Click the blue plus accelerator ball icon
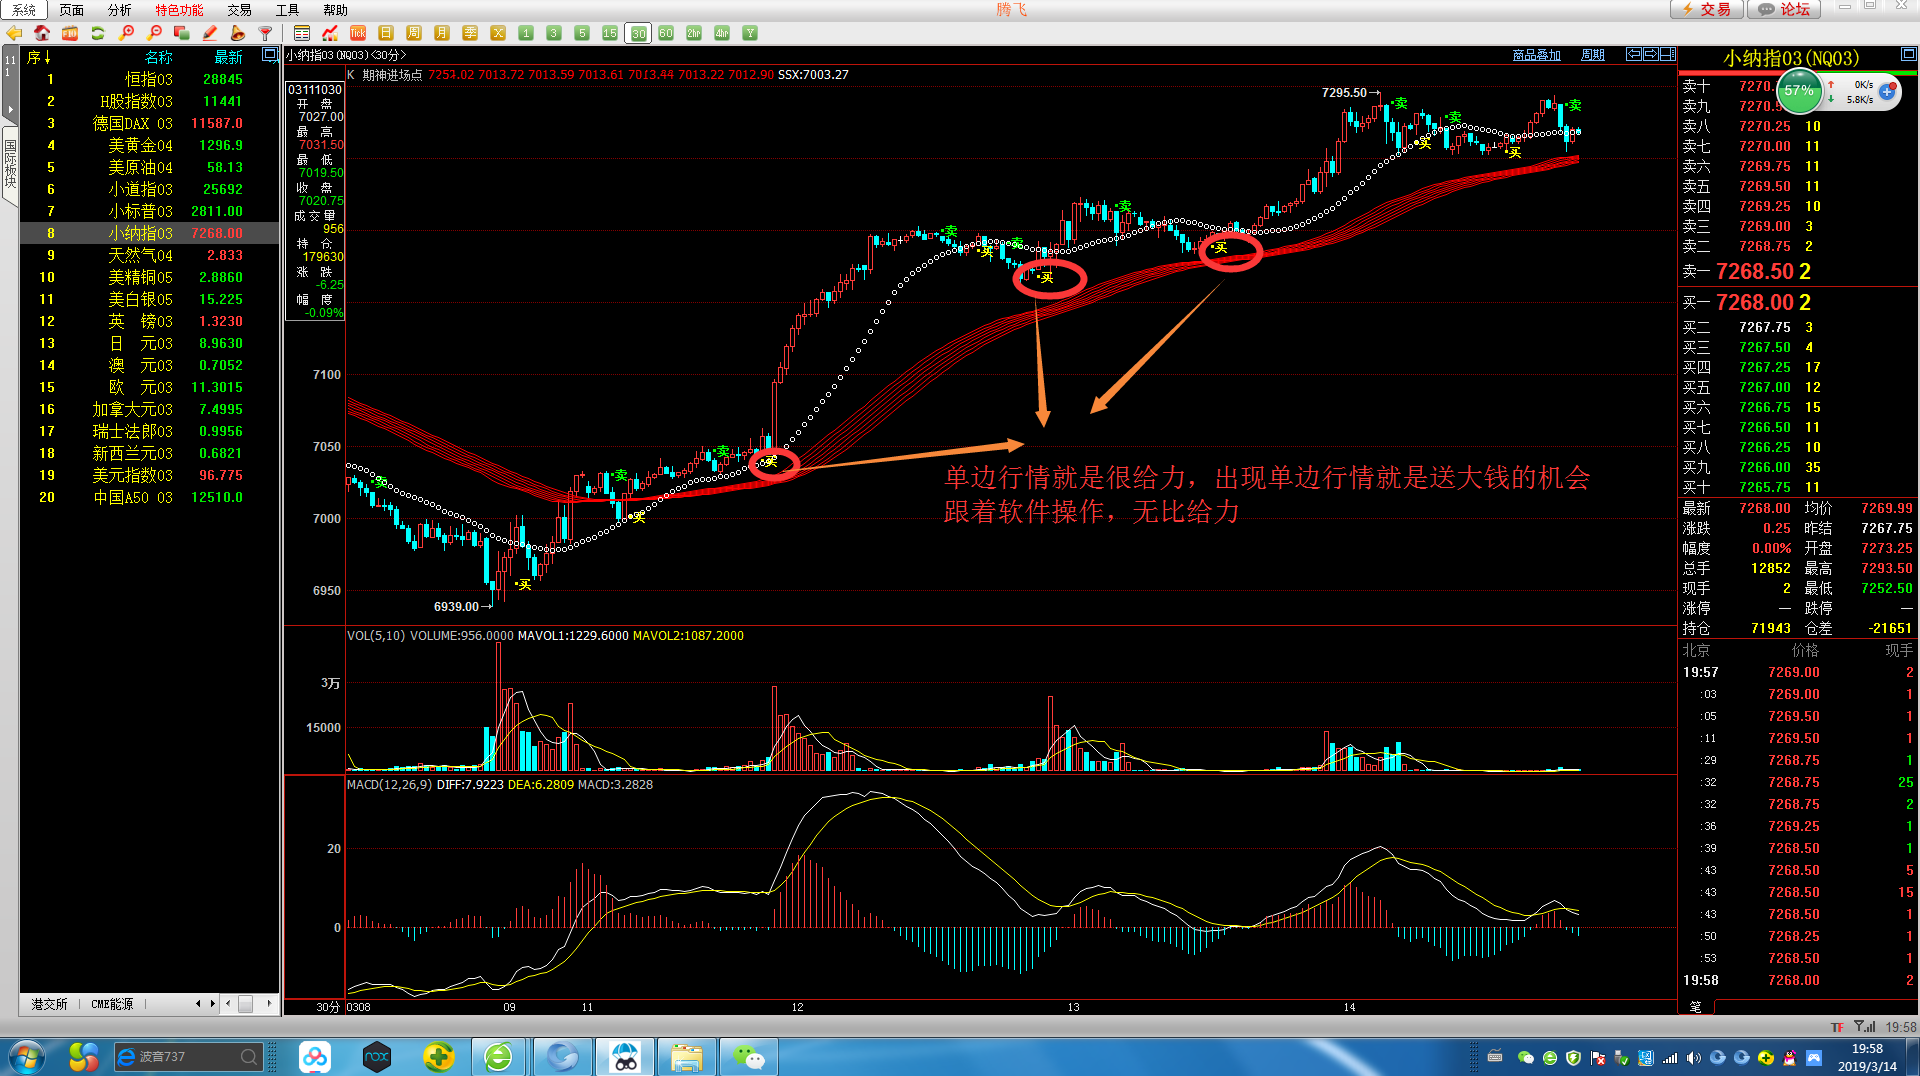 (1887, 92)
